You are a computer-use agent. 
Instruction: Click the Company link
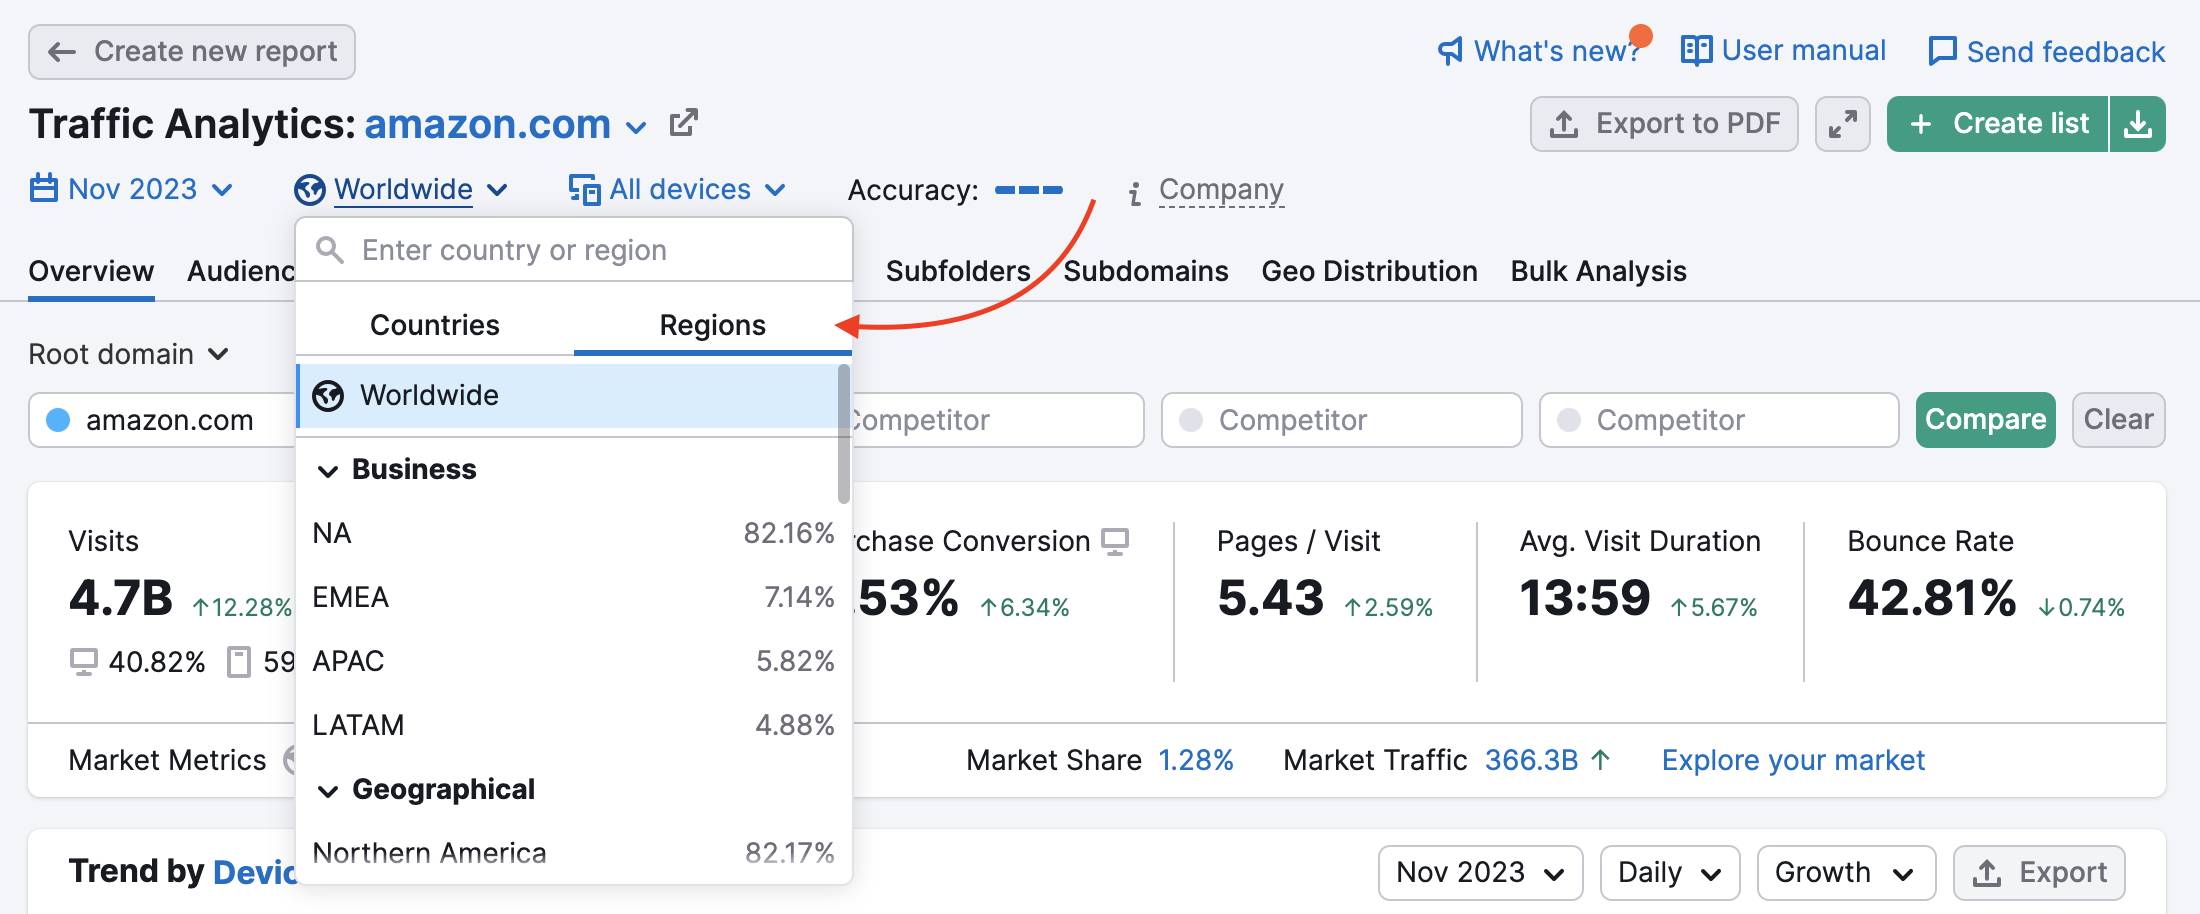(x=1221, y=190)
